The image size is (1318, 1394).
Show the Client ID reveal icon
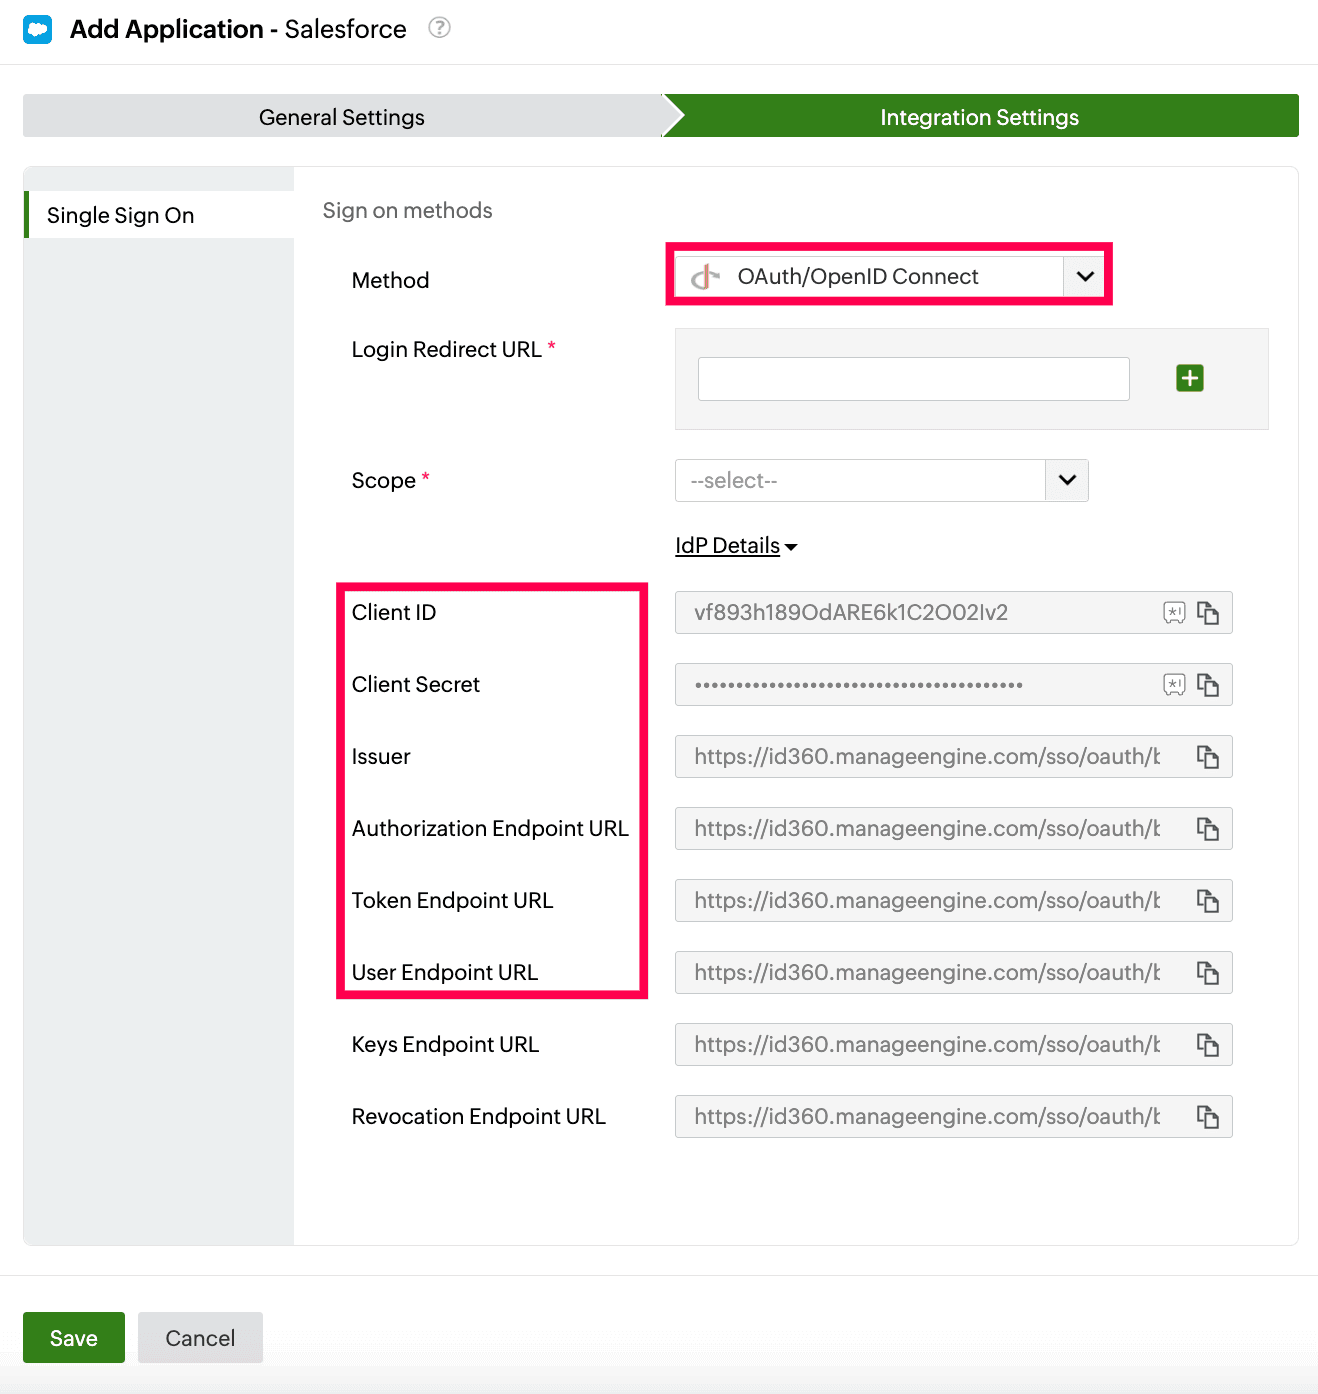point(1174,613)
